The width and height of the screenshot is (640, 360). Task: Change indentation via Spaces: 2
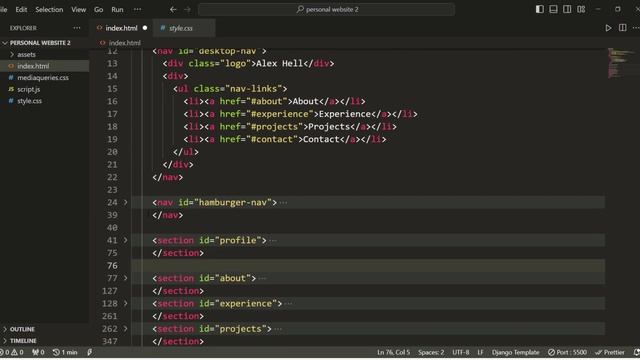coord(431,352)
